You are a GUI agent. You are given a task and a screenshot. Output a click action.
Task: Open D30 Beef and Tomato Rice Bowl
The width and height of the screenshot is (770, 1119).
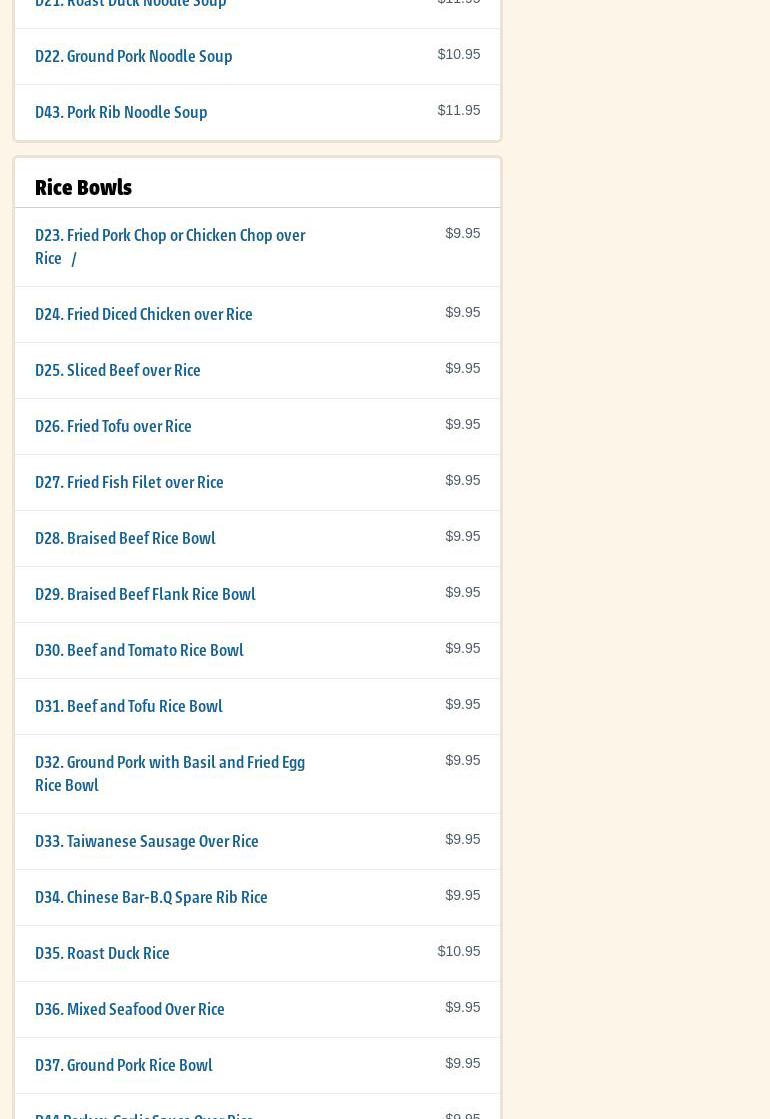coord(139,650)
